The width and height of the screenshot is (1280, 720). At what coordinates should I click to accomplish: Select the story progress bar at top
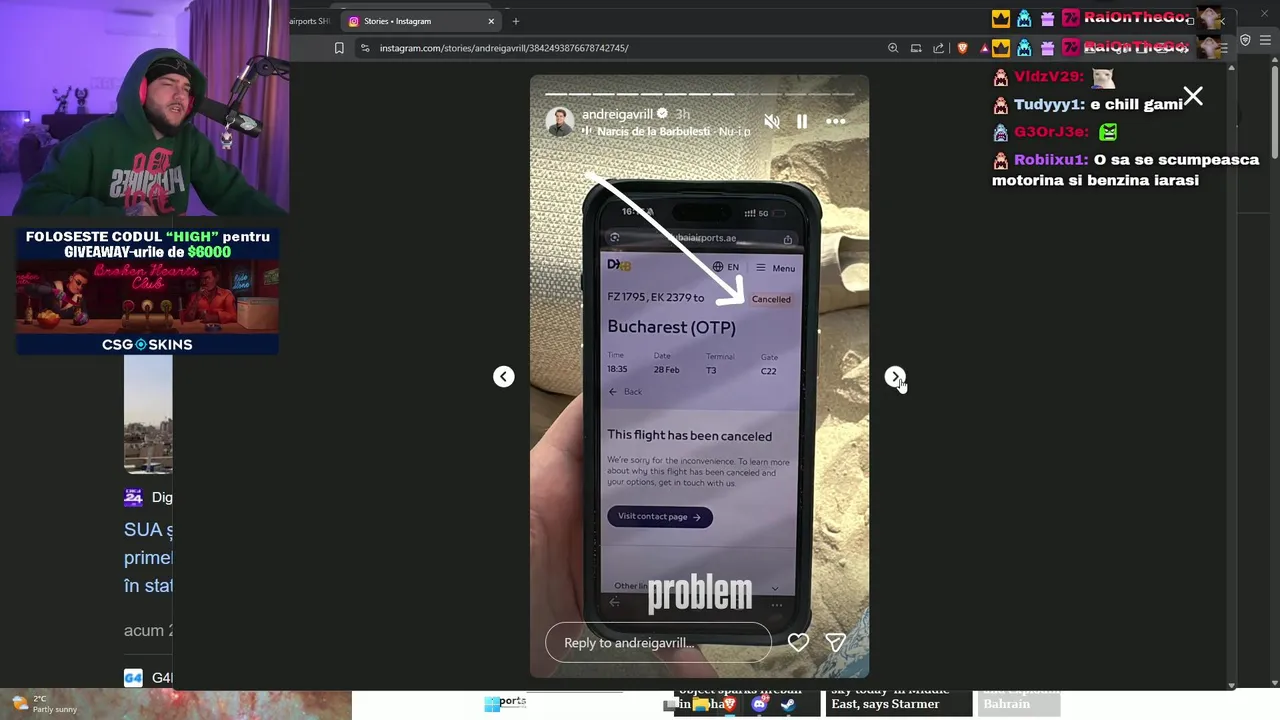699,95
